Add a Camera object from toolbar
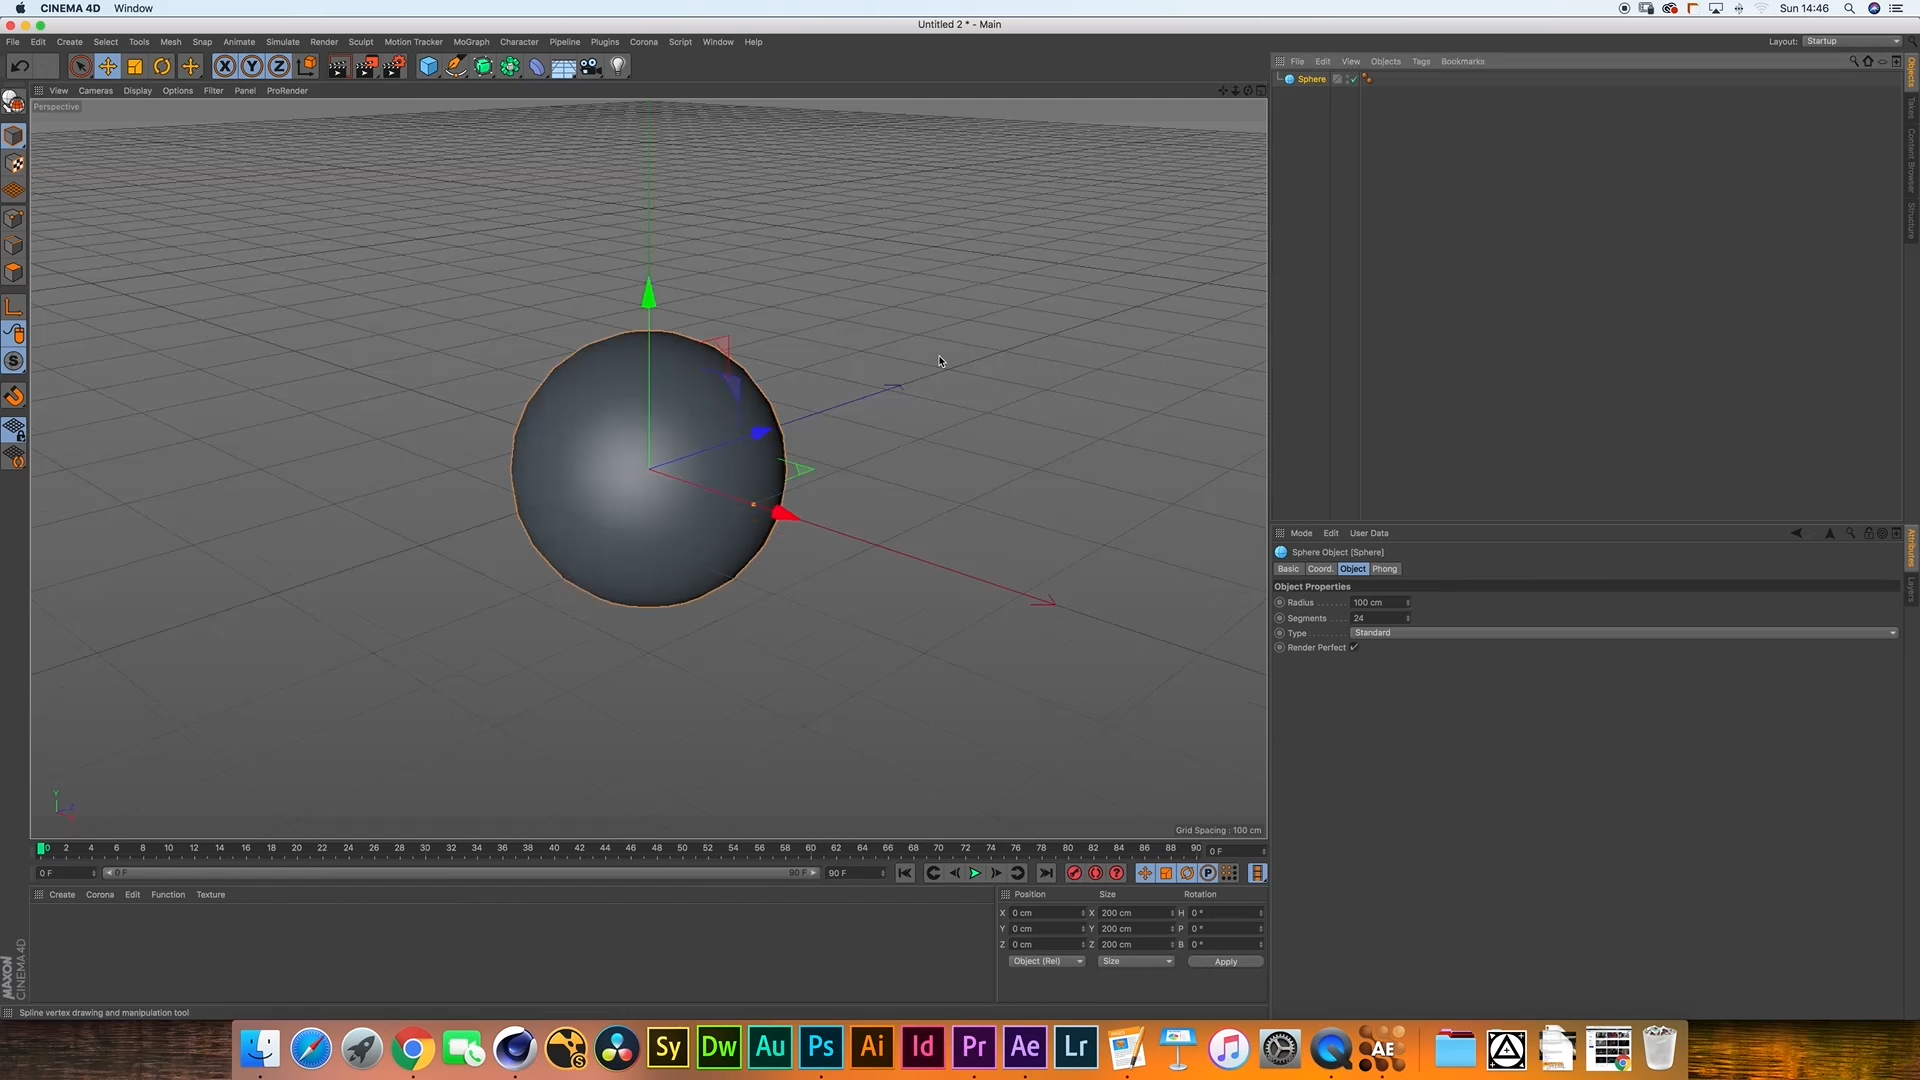1920x1080 pixels. [x=591, y=67]
